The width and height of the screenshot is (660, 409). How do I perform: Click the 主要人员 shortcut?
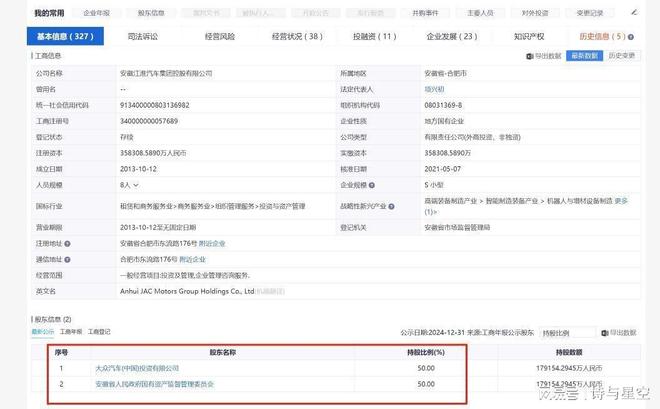click(480, 13)
